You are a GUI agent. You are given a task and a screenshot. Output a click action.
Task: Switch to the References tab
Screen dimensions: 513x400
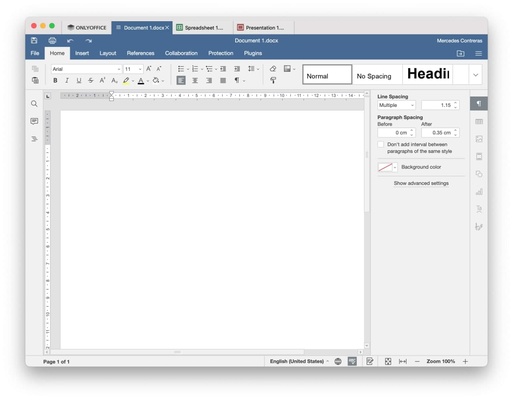140,53
